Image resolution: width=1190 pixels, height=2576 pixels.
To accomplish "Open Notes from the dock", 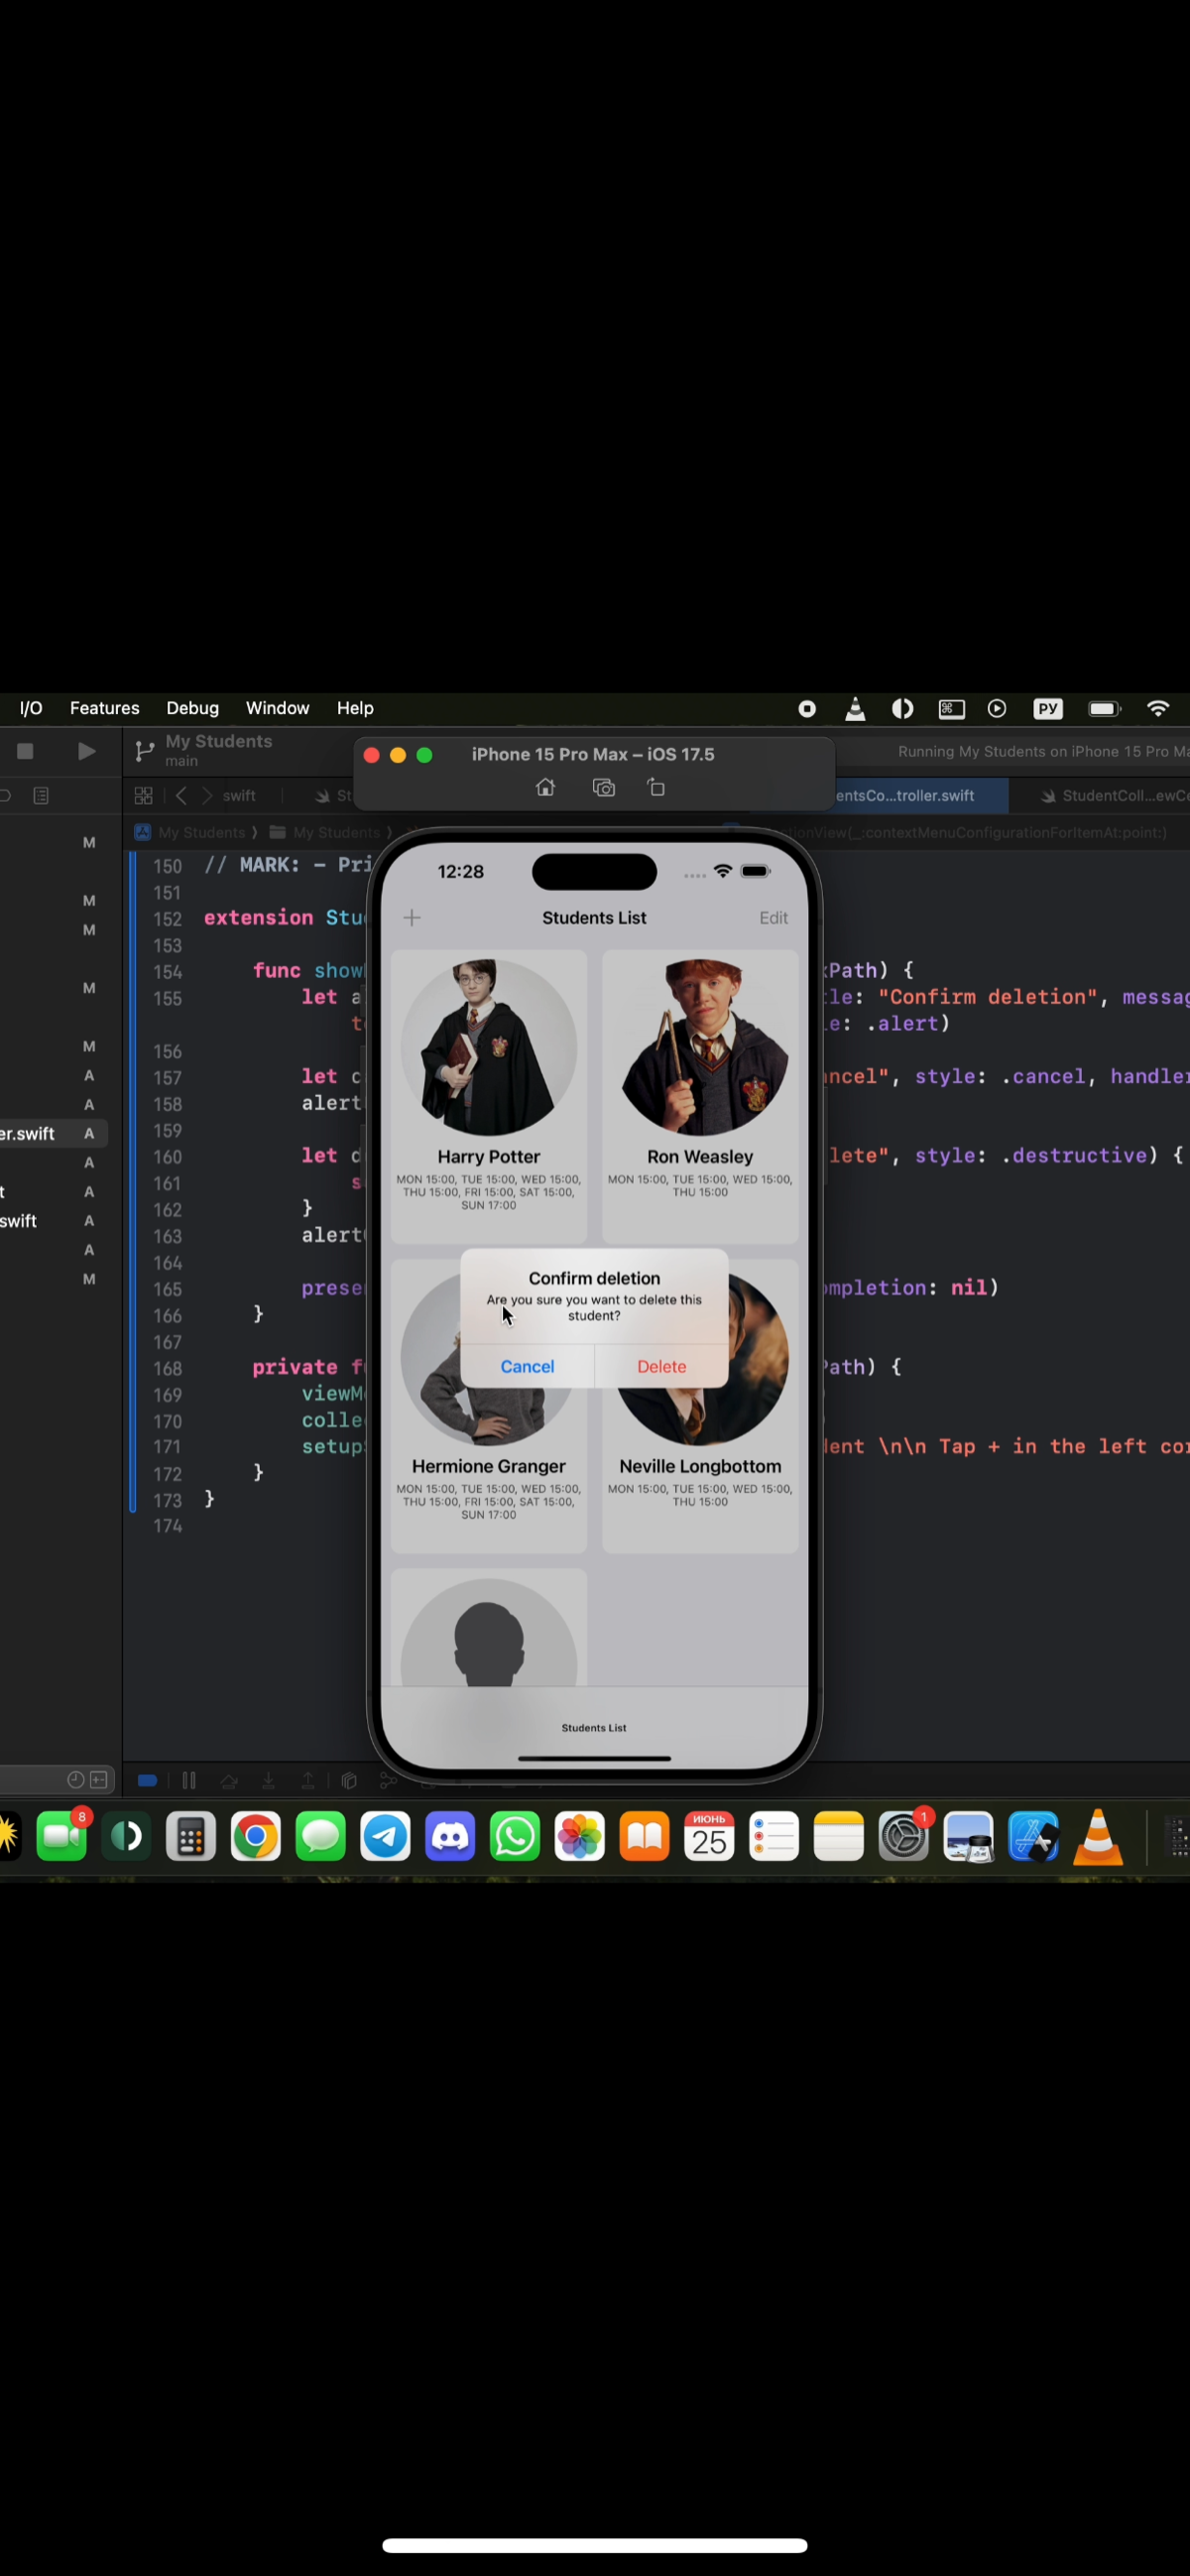I will point(839,1836).
